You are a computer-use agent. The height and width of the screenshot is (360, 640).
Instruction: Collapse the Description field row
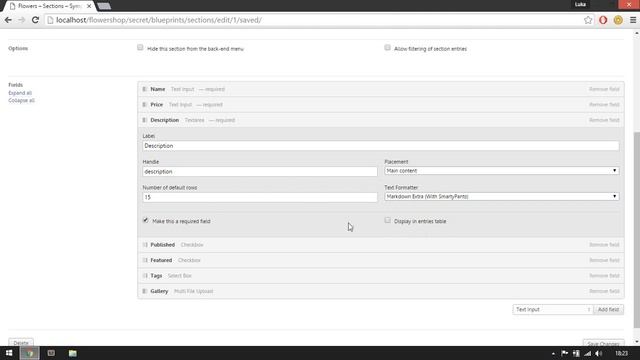380,120
